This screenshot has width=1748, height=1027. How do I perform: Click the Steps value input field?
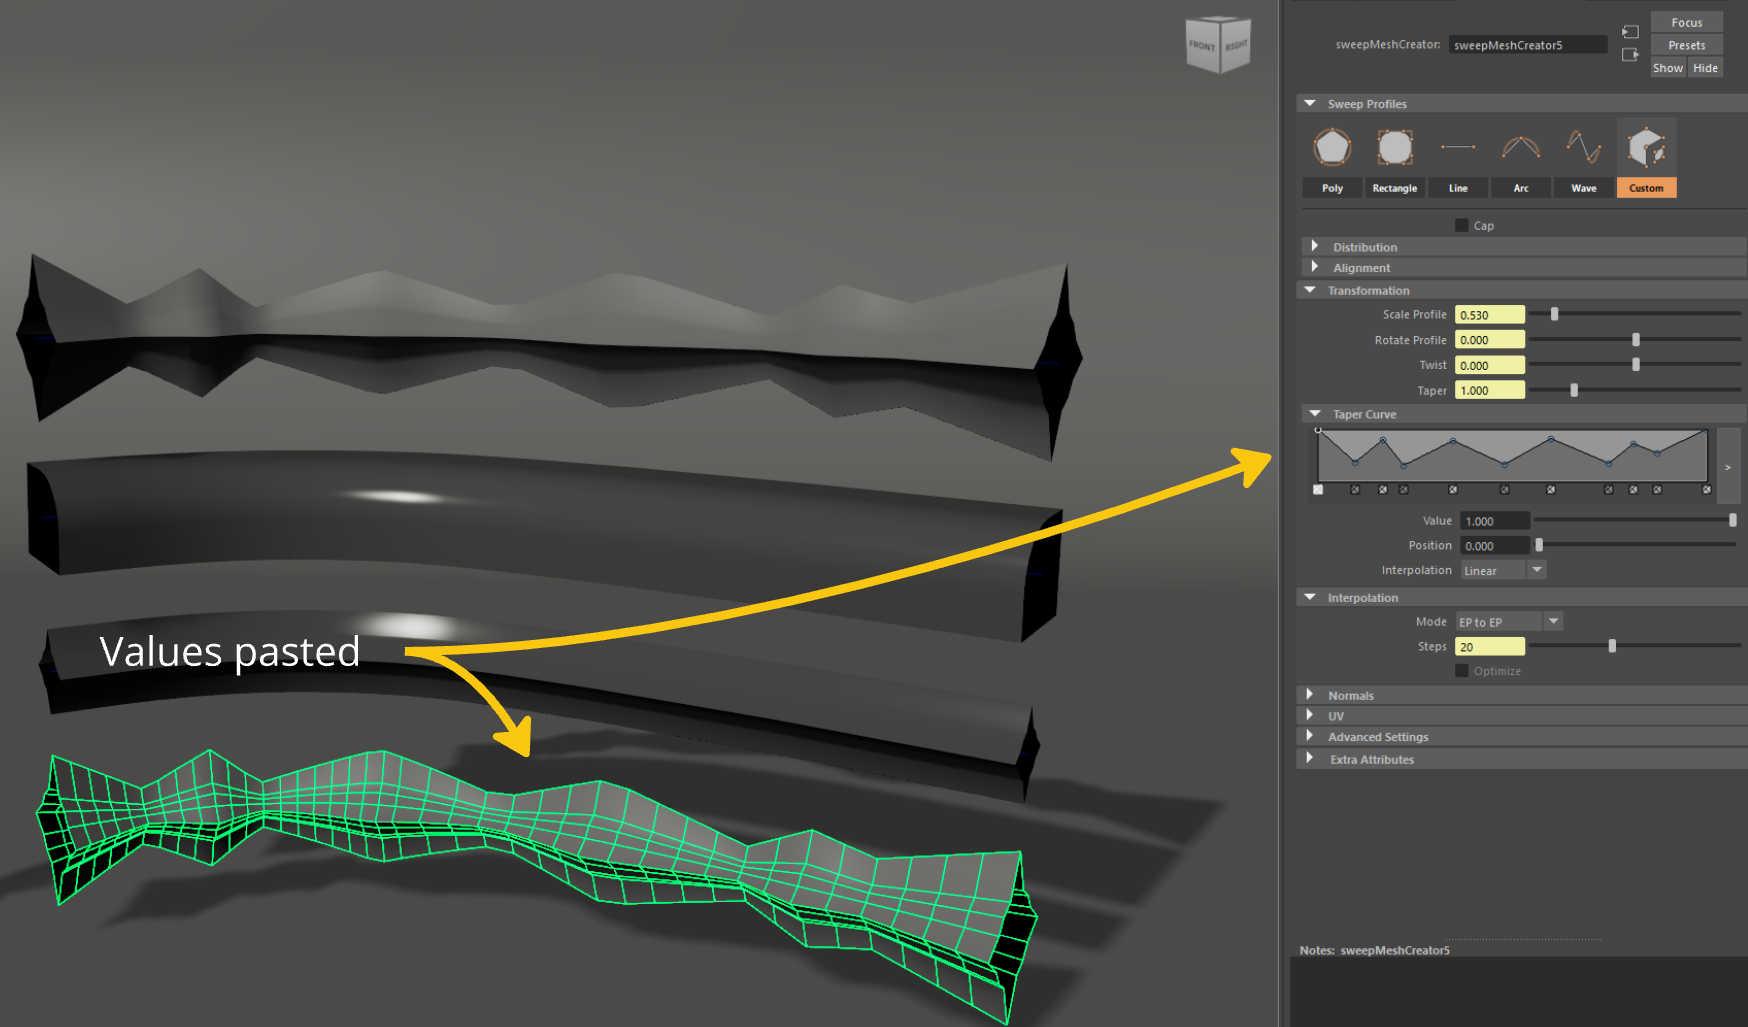click(x=1489, y=647)
